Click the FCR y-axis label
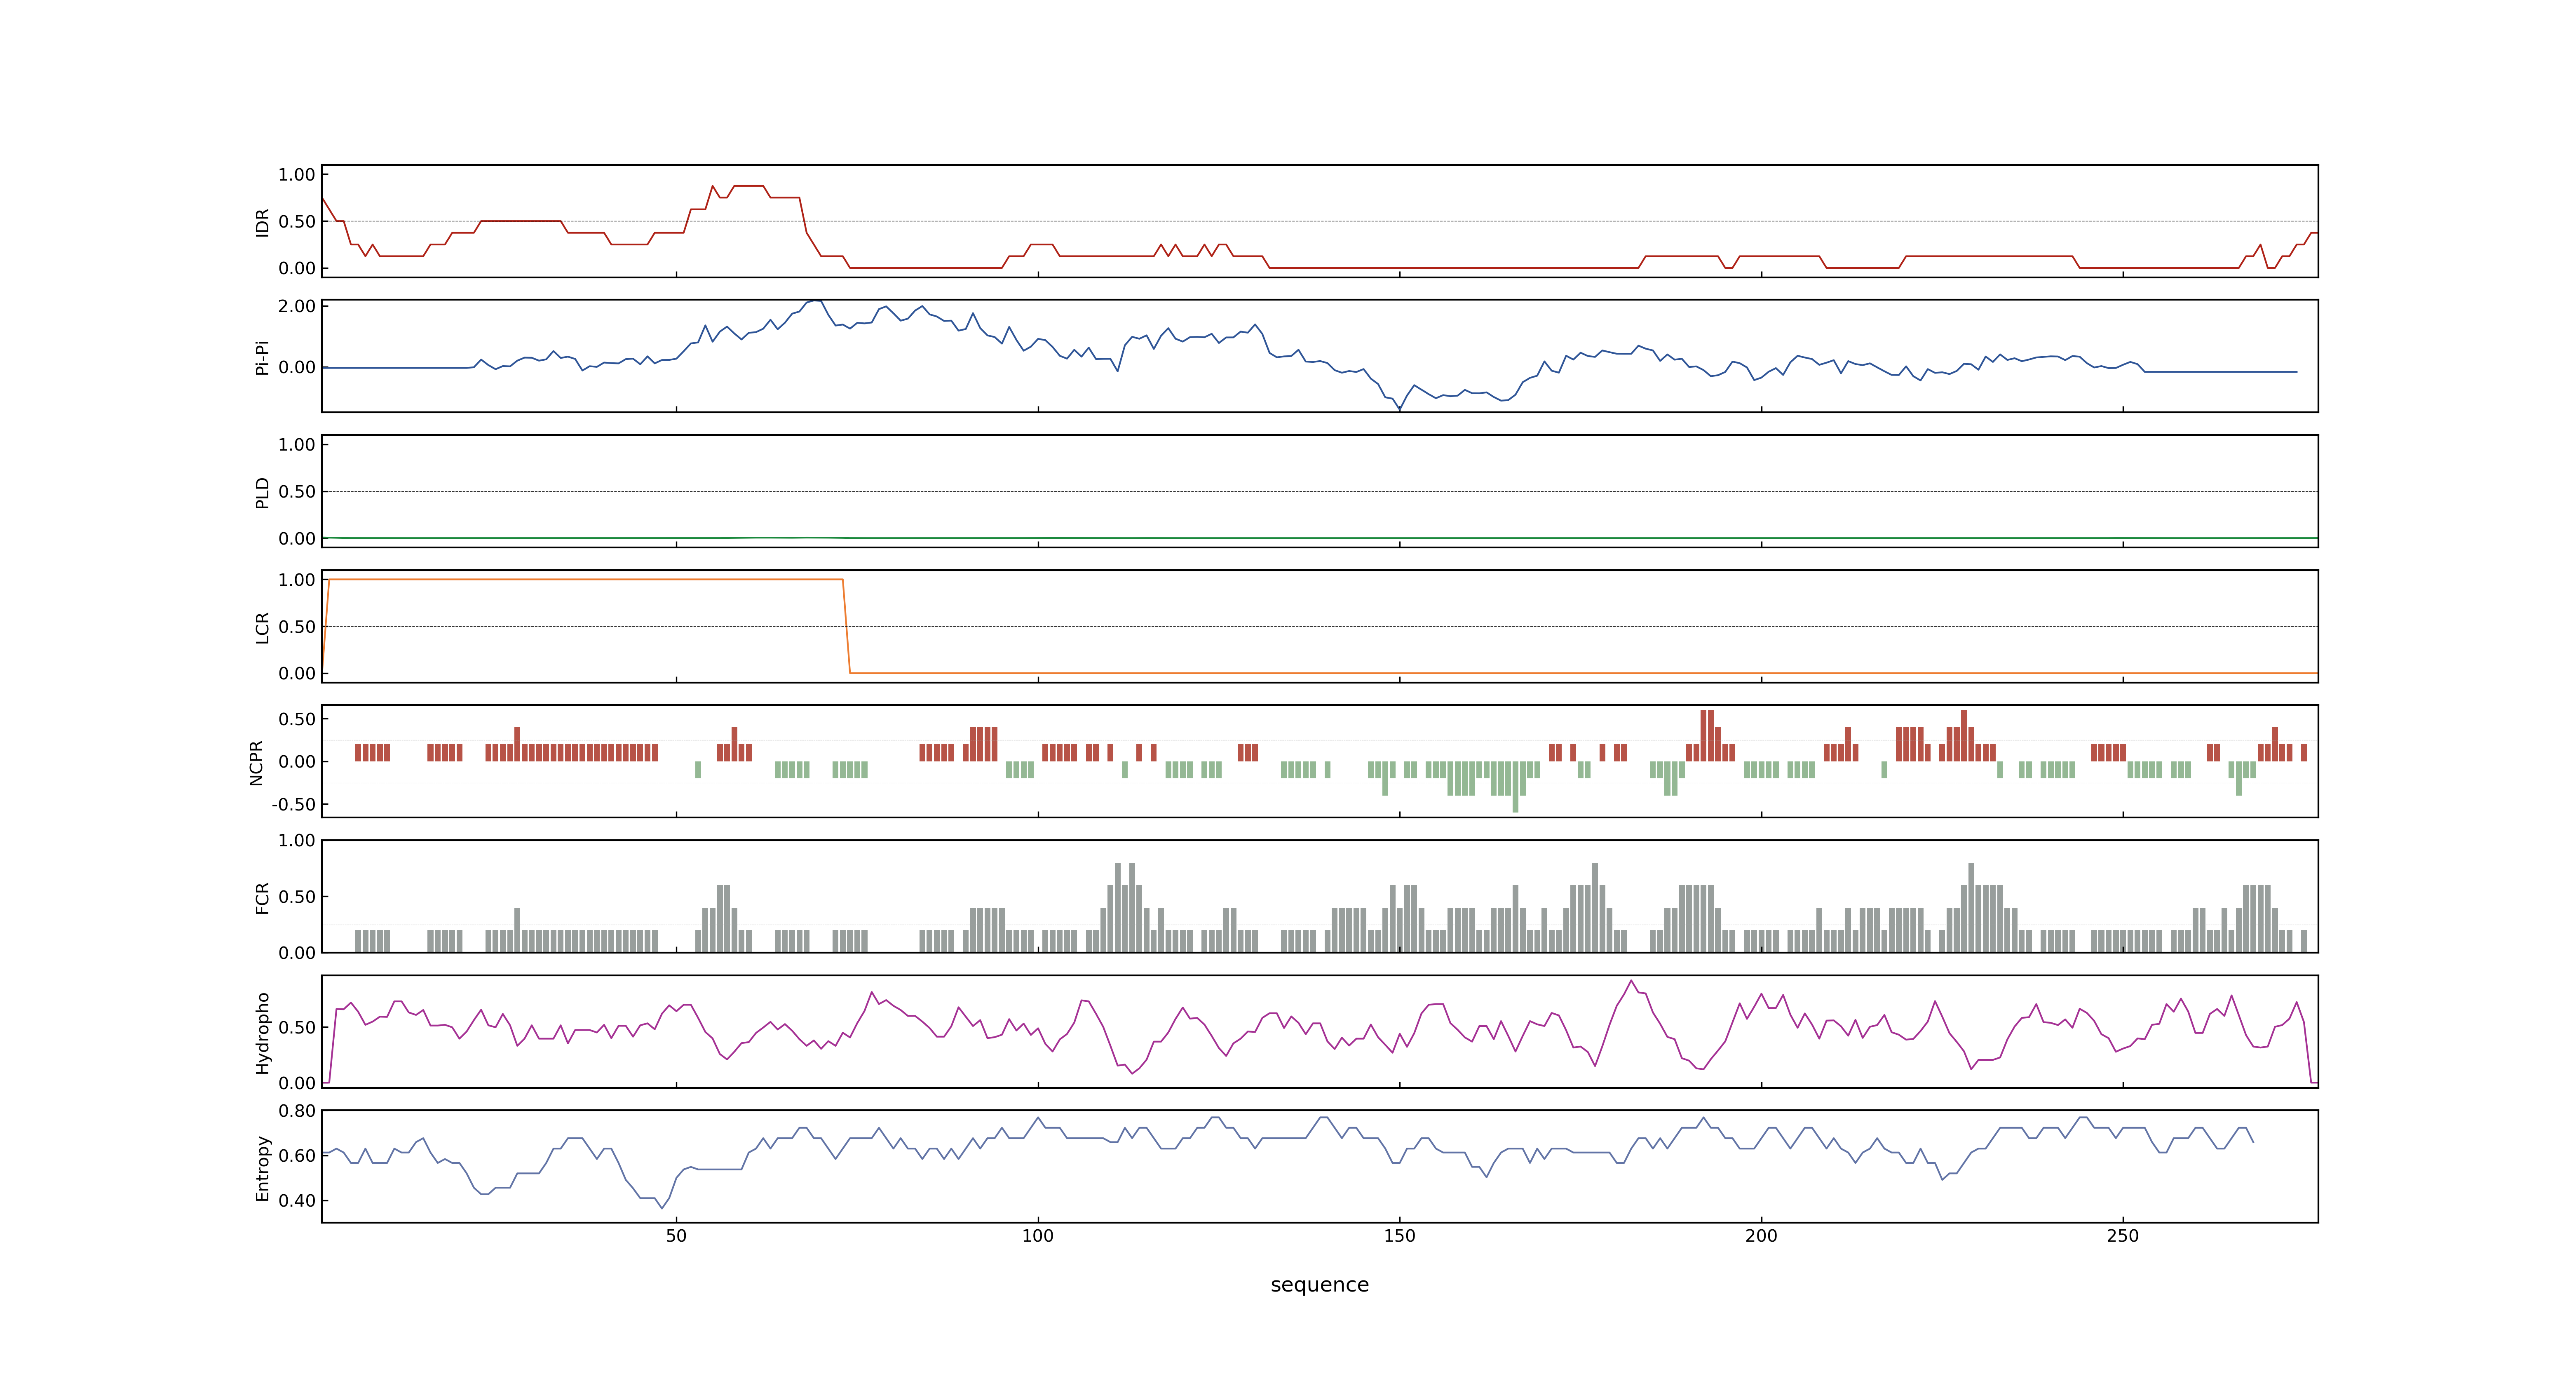This screenshot has height=1374, width=2576. [262, 897]
